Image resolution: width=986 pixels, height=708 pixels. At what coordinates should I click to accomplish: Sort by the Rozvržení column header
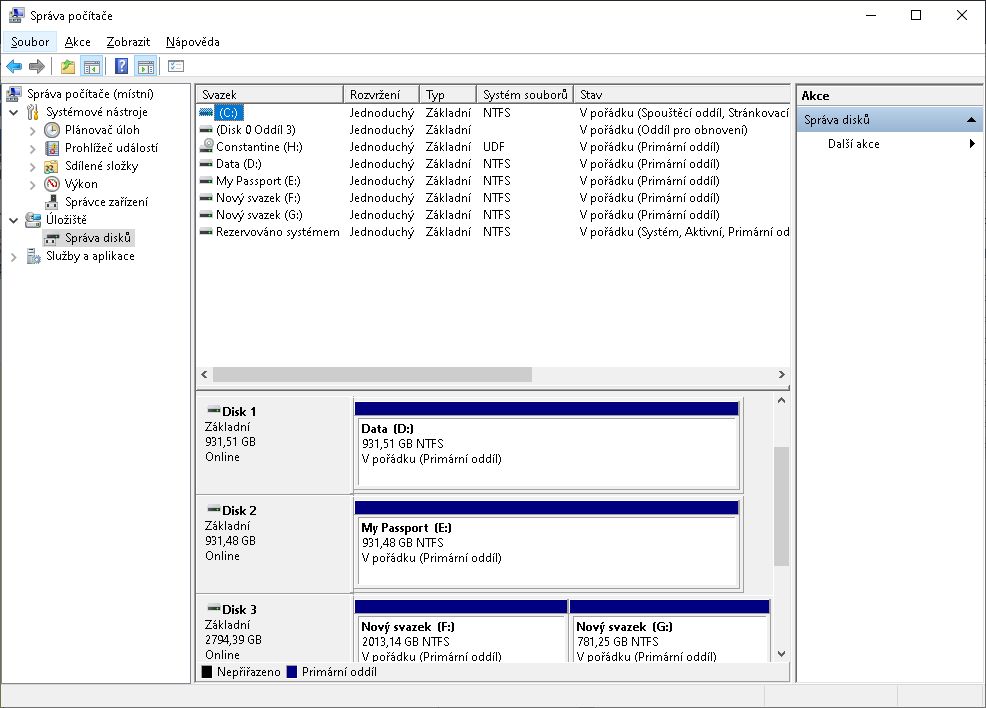(381, 94)
